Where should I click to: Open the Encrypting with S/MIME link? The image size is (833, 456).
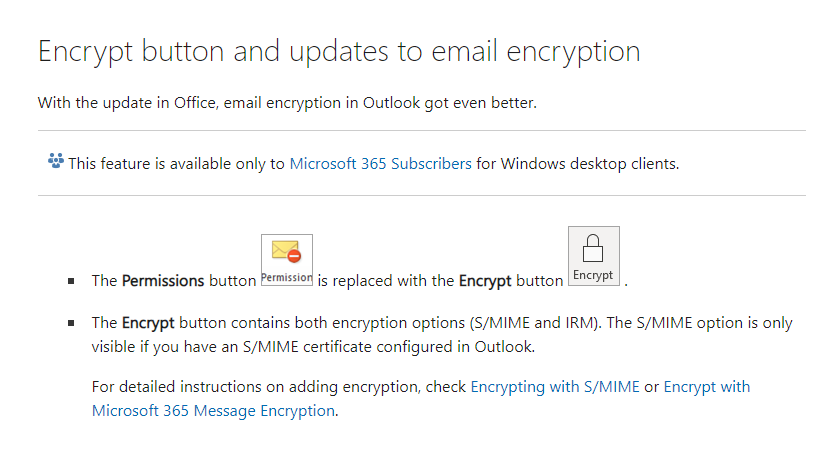coord(555,387)
